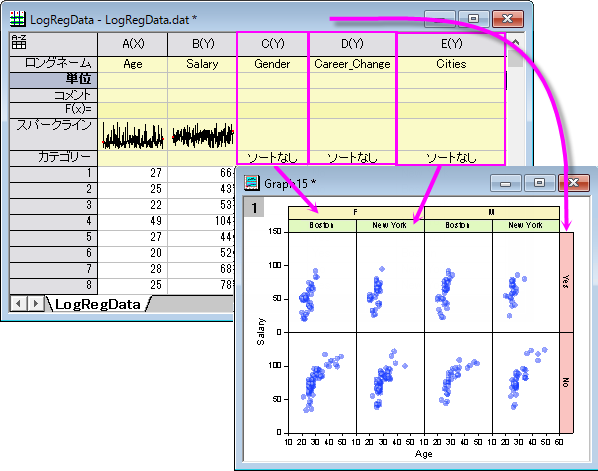Click the Graph15 window icon

pos(252,183)
